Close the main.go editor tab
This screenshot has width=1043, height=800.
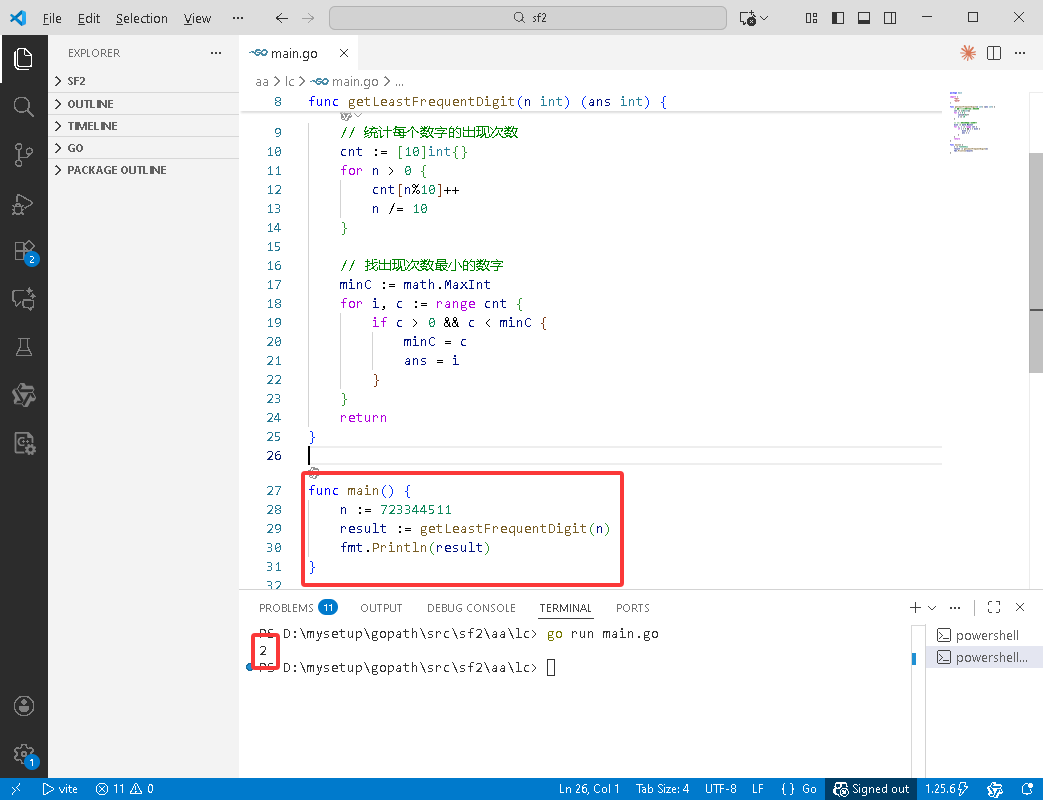(x=344, y=53)
